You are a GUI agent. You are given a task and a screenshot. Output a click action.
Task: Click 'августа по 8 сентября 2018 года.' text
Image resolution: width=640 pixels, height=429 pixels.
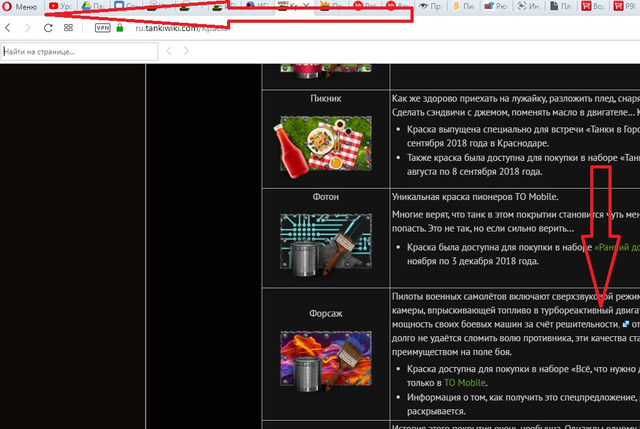pyautogui.click(x=475, y=171)
